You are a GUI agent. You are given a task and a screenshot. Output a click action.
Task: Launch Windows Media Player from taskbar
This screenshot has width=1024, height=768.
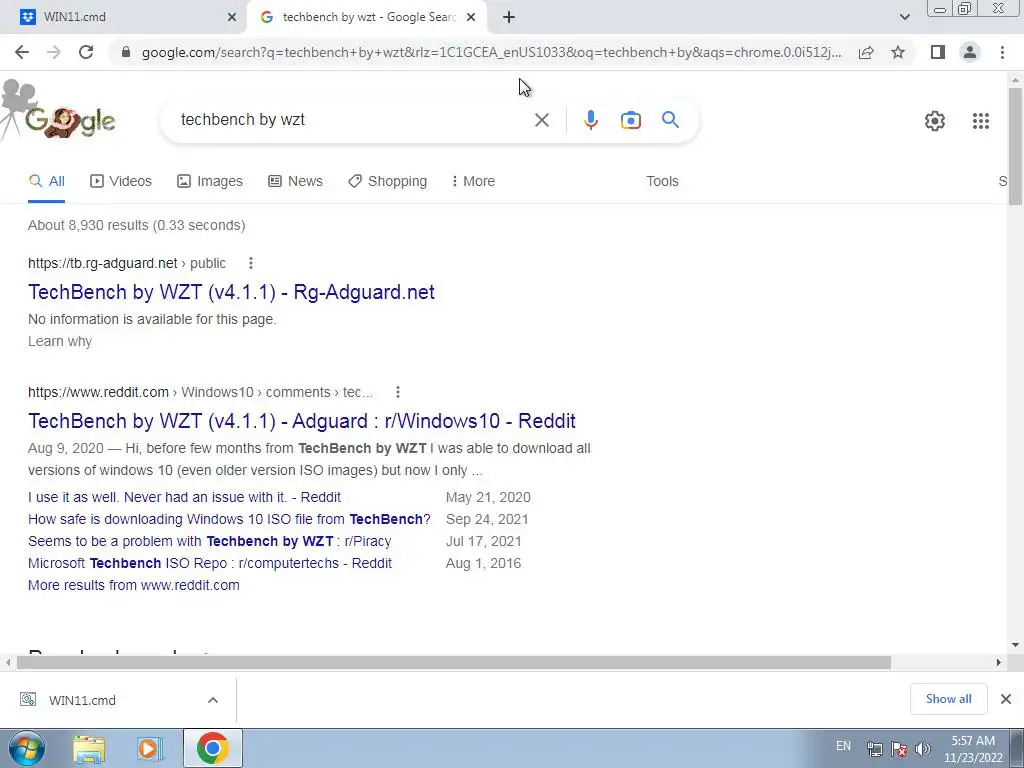150,749
